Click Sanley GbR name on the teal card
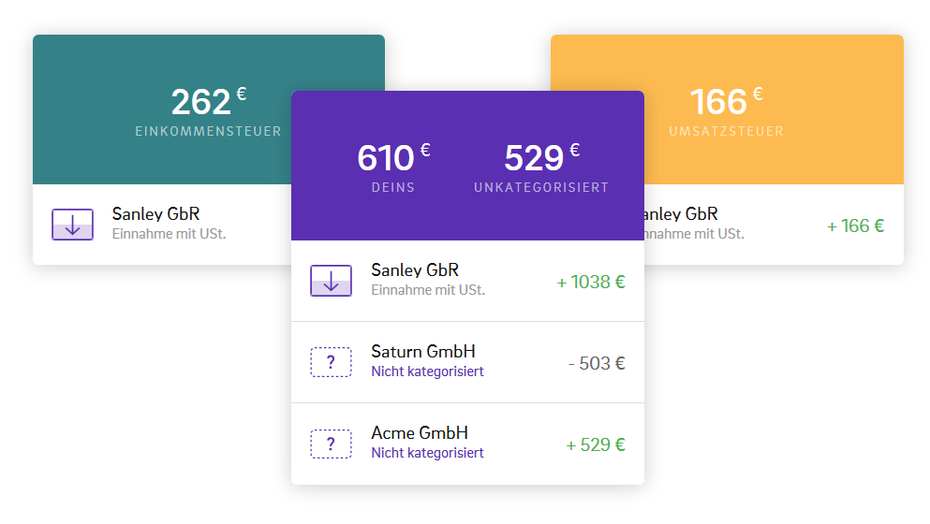 pyautogui.click(x=155, y=214)
